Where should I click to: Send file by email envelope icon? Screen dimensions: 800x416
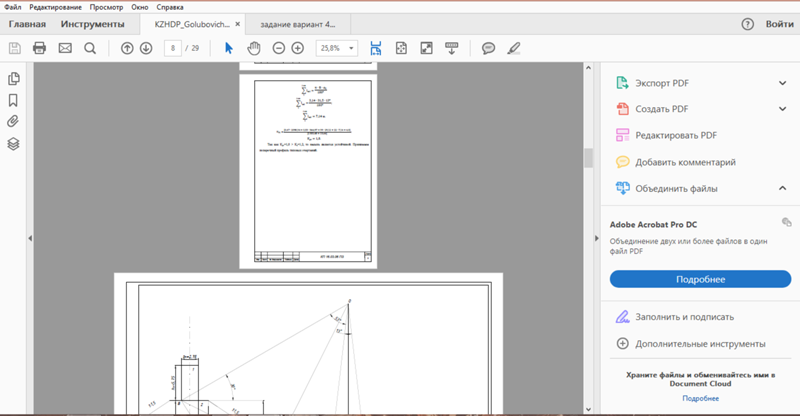click(x=65, y=48)
